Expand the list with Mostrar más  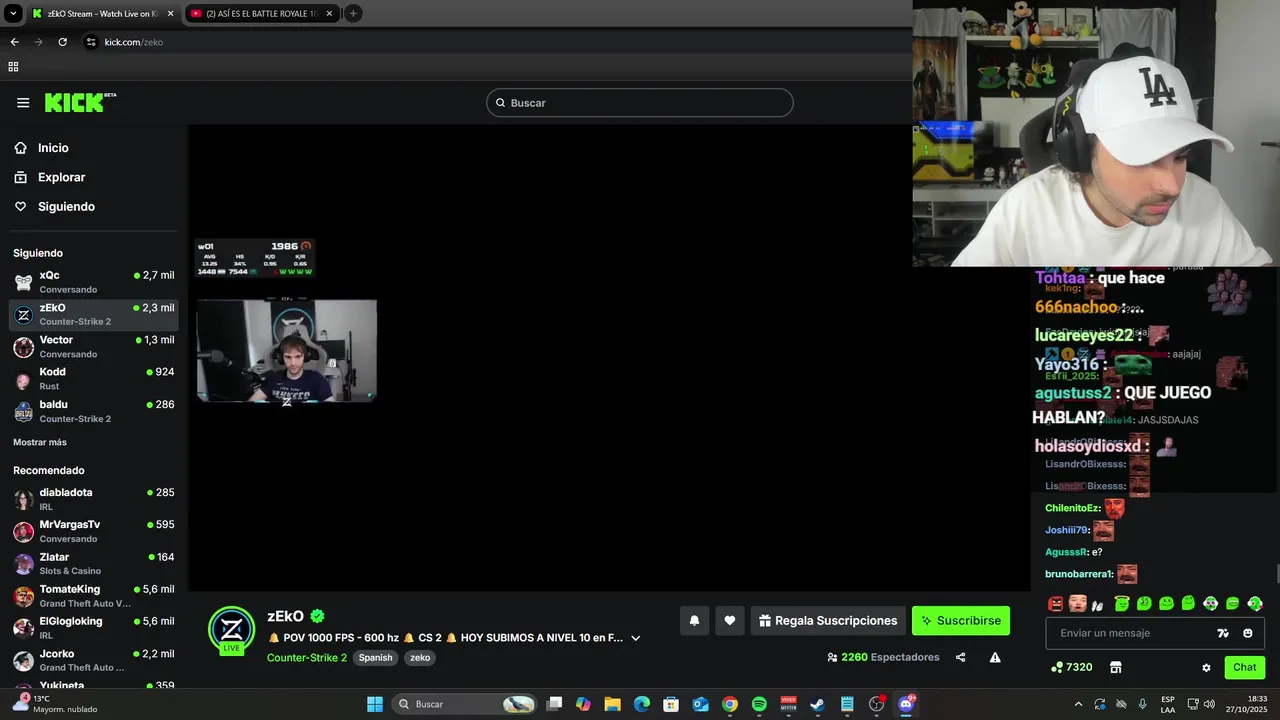pyautogui.click(x=40, y=442)
